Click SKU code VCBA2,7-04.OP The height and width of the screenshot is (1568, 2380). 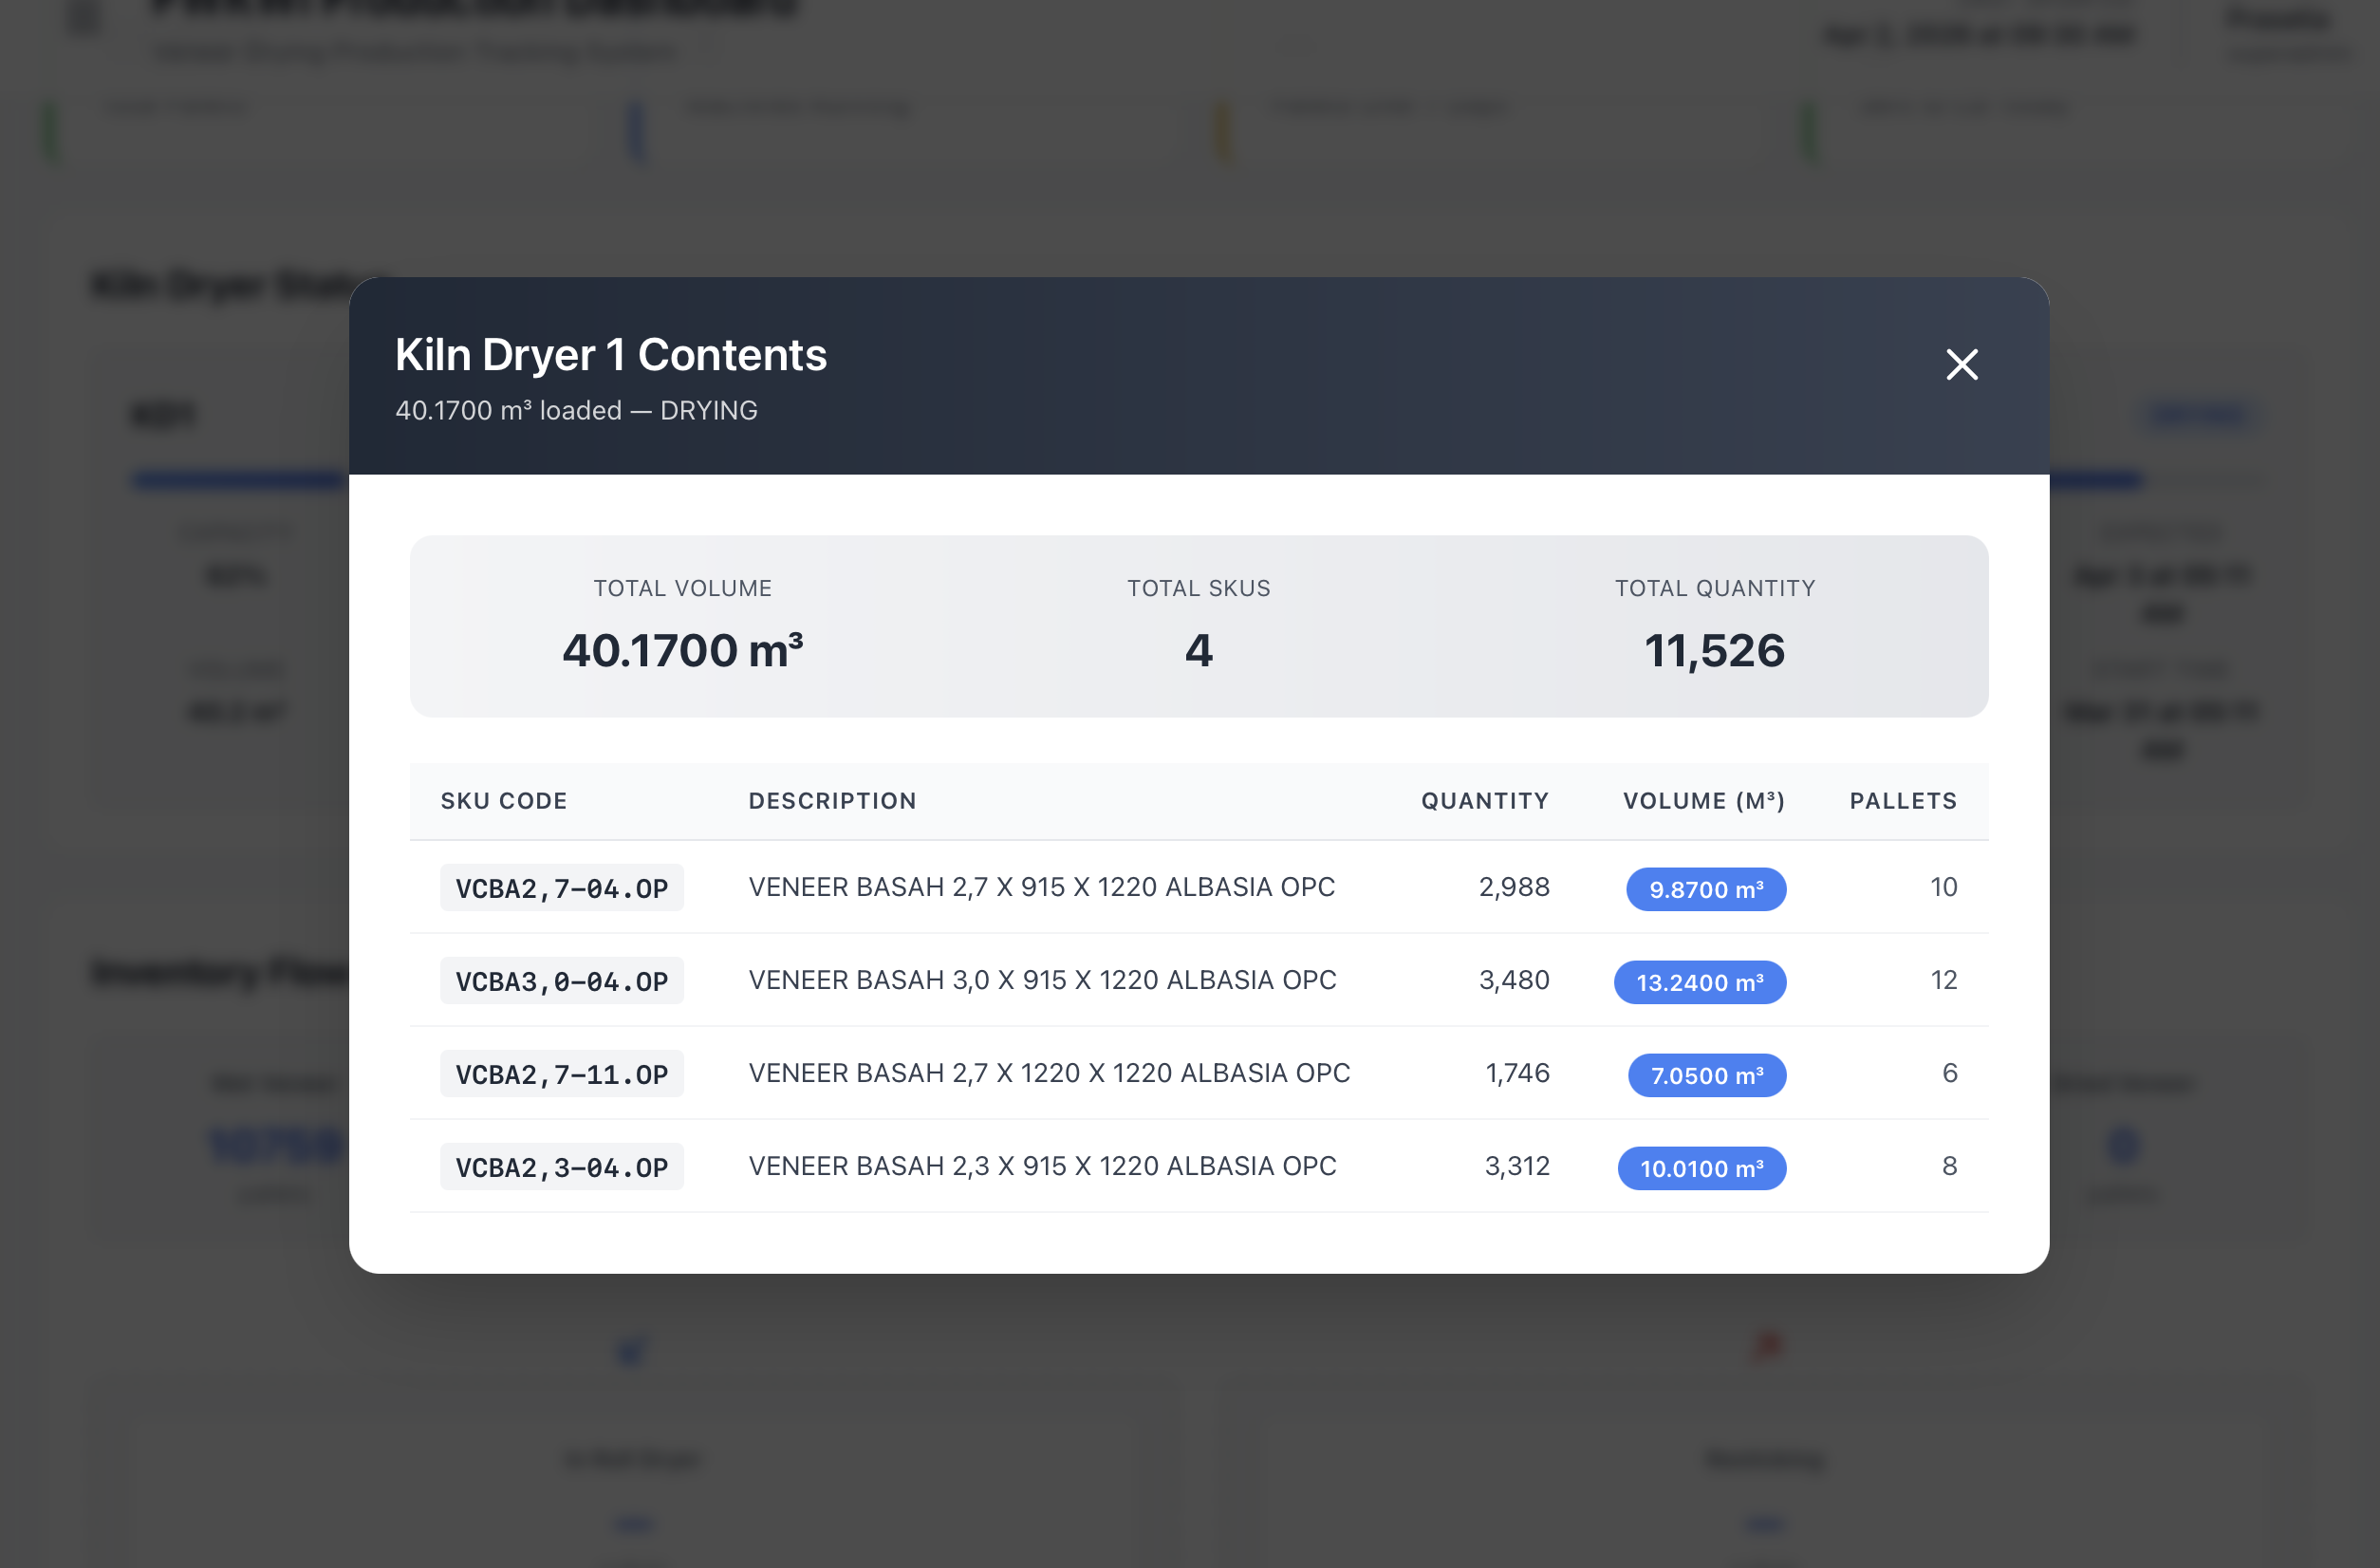(561, 888)
